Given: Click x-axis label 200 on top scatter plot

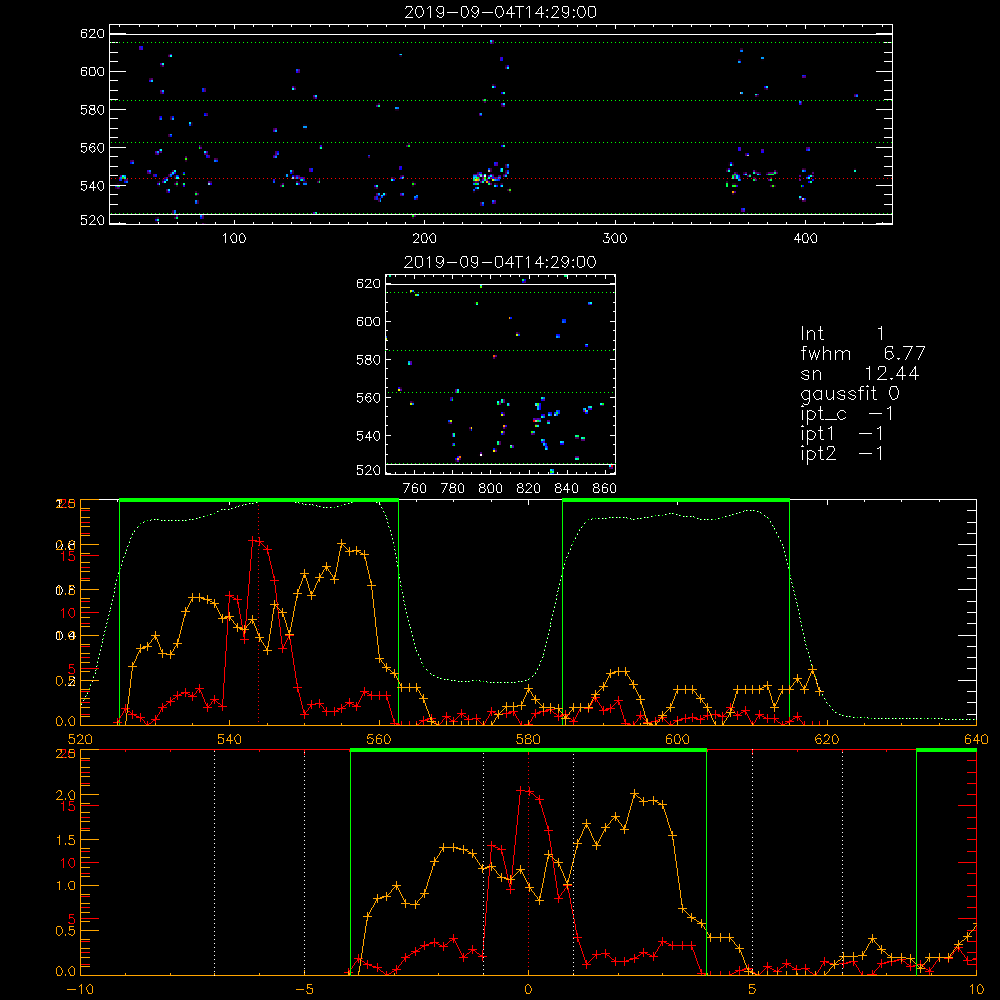Looking at the screenshot, I should point(424,239).
